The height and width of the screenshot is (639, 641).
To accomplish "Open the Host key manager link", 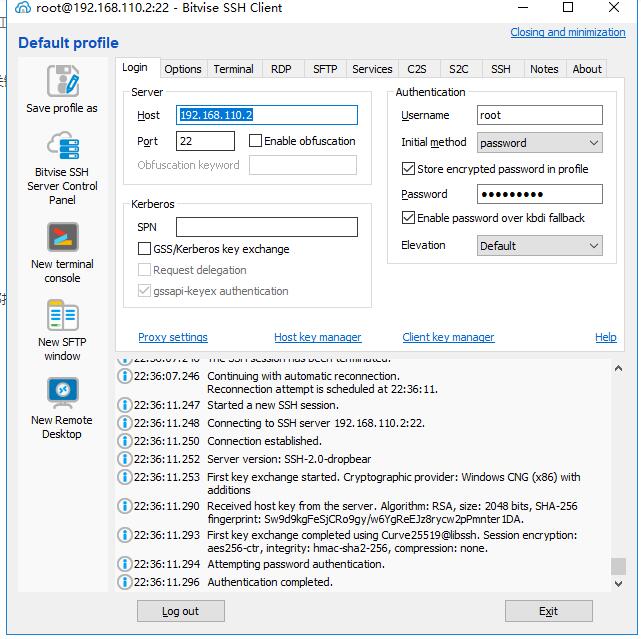I will [317, 338].
